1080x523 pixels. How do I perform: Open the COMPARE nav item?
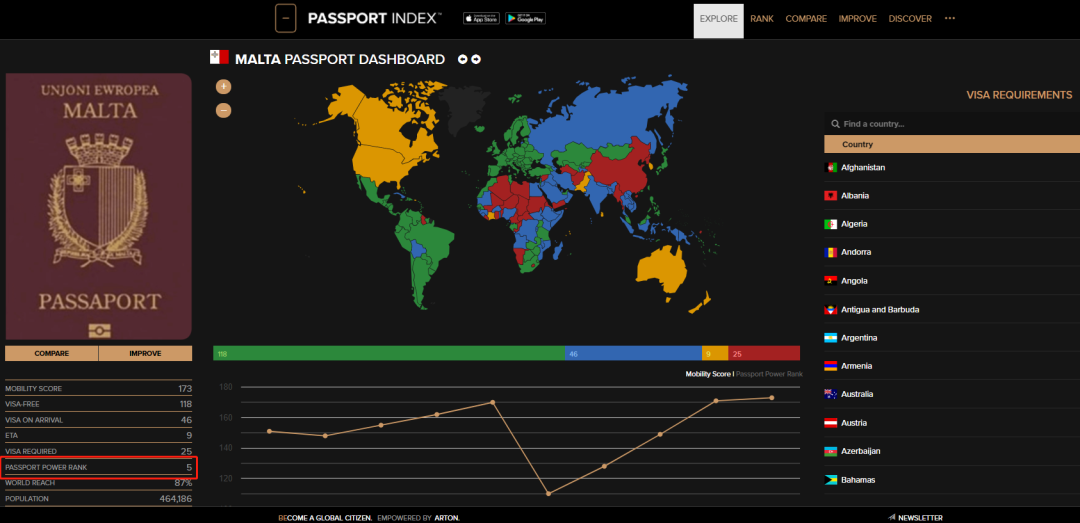[806, 19]
